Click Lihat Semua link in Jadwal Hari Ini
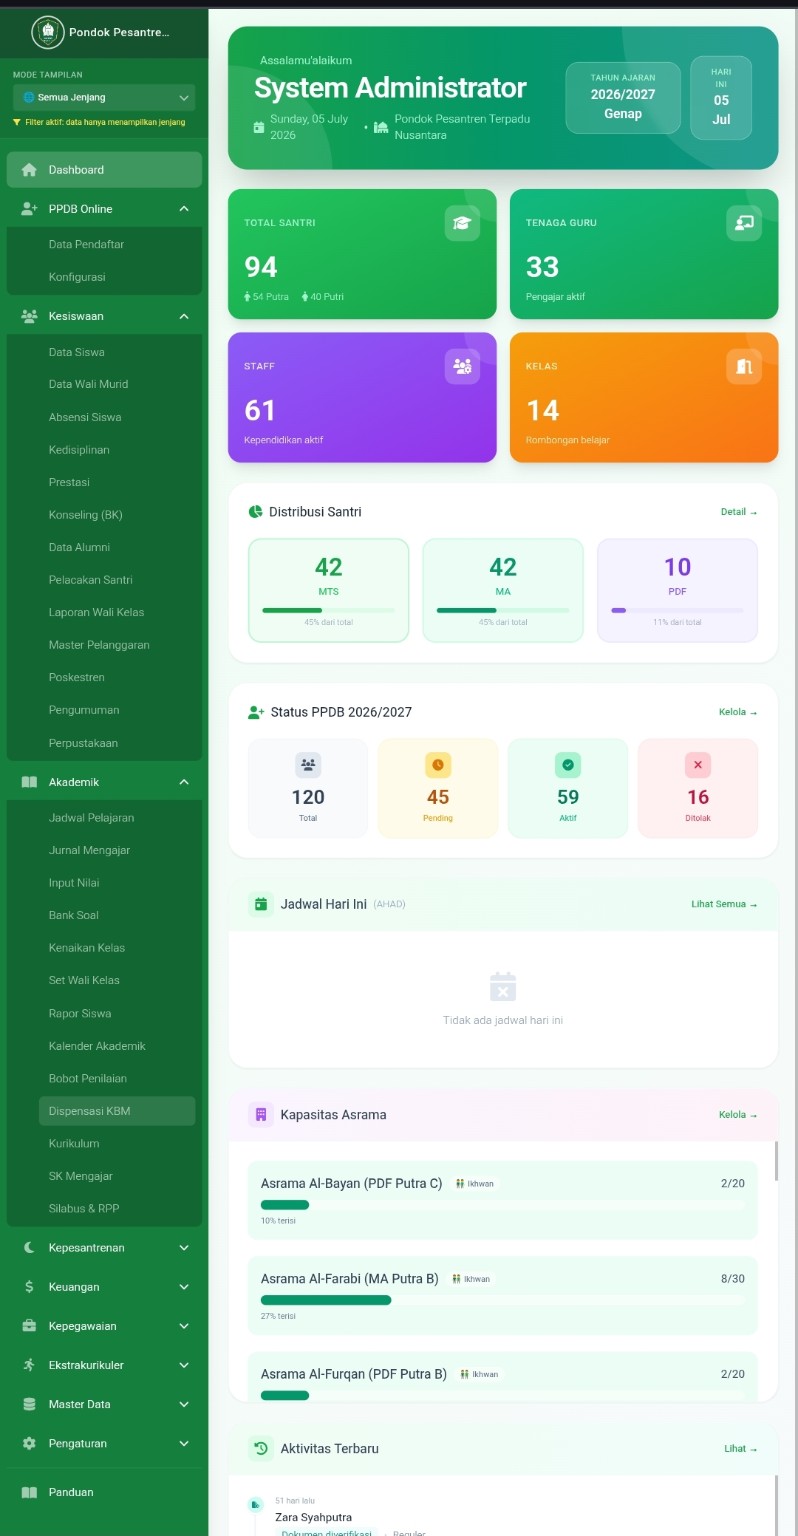Screen dimensions: 798x1536 click(724, 904)
